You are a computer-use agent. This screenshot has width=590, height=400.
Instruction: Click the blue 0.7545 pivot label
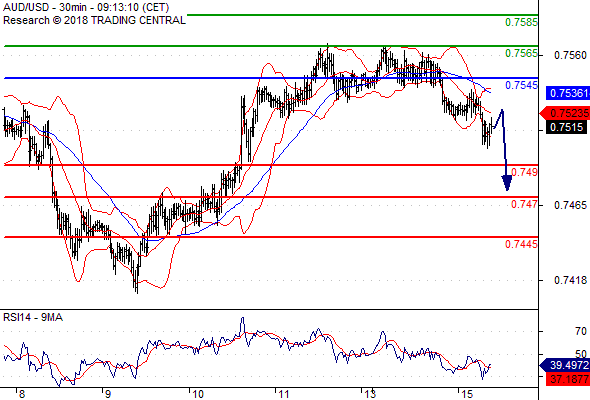coord(521,85)
